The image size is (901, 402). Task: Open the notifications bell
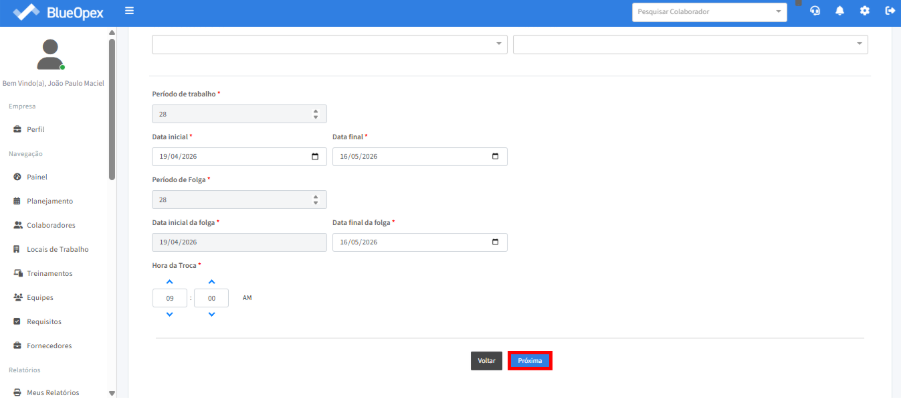(840, 11)
